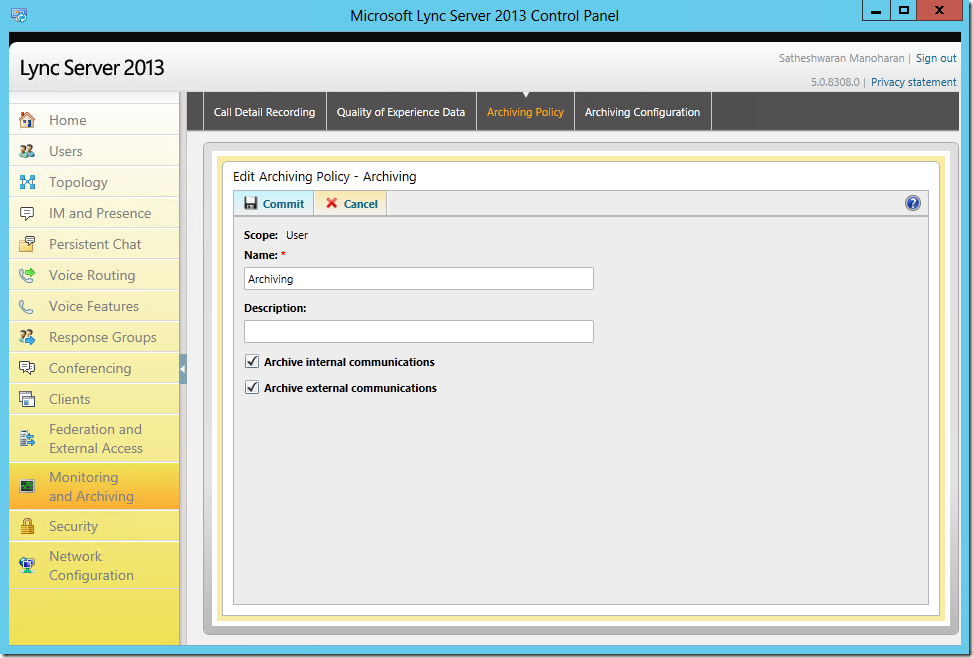Click the Clients windows icon
Screen dimensions: 973x658
coord(27,399)
